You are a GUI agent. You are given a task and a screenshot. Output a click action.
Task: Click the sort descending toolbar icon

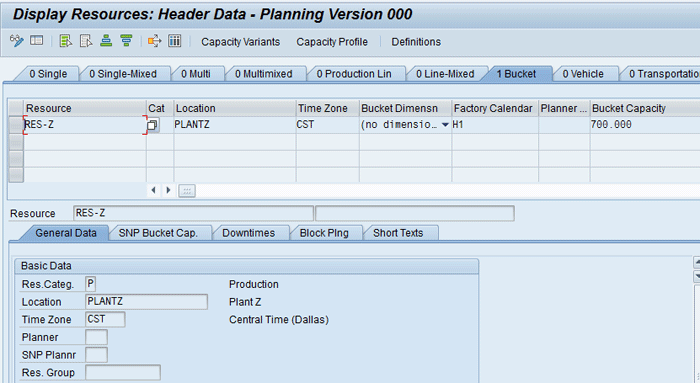tap(126, 41)
